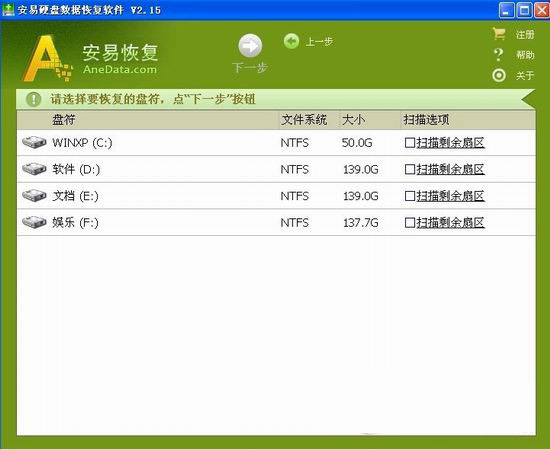Screen dimensions: 550x450
Task: Click the 上一步 text button
Action: click(x=319, y=42)
